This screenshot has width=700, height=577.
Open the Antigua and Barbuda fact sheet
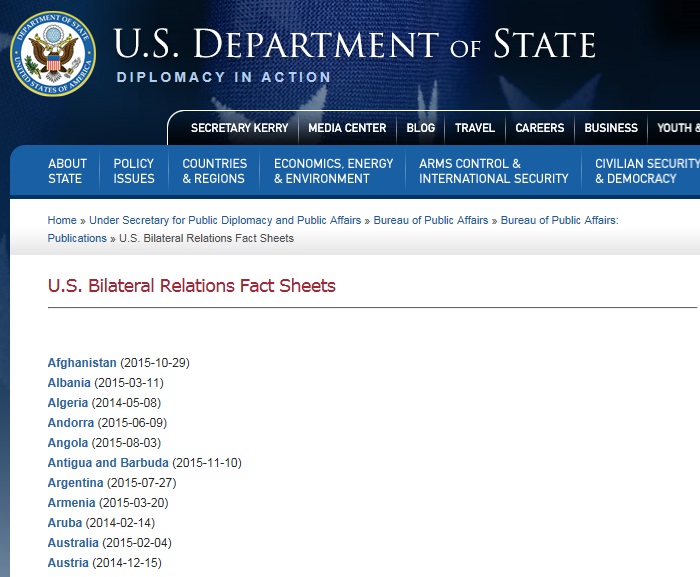tap(108, 463)
